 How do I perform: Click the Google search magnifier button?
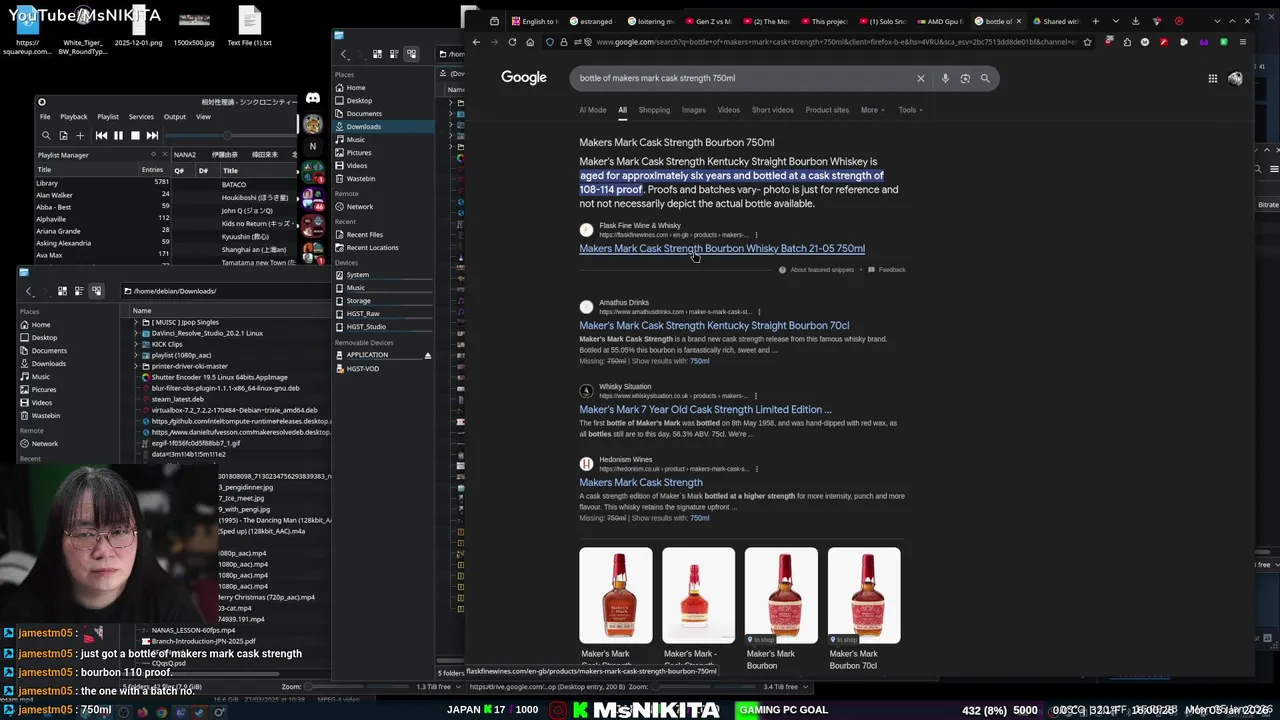(x=985, y=78)
